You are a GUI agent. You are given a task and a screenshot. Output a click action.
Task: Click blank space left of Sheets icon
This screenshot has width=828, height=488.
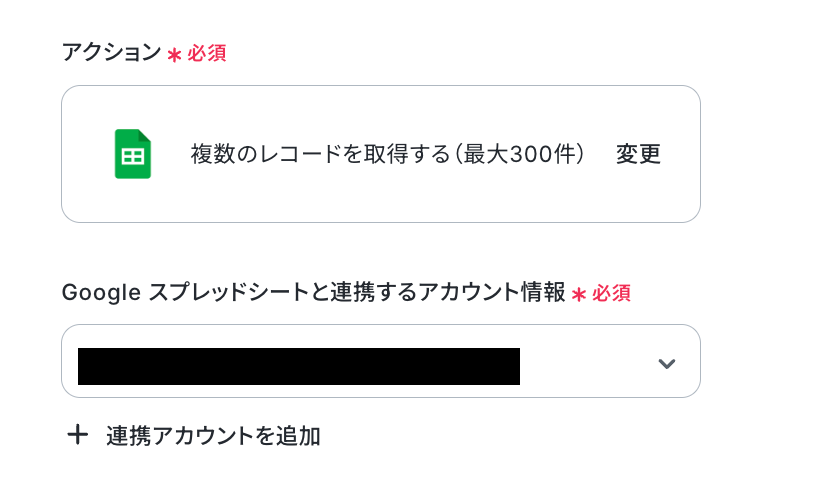click(x=87, y=154)
